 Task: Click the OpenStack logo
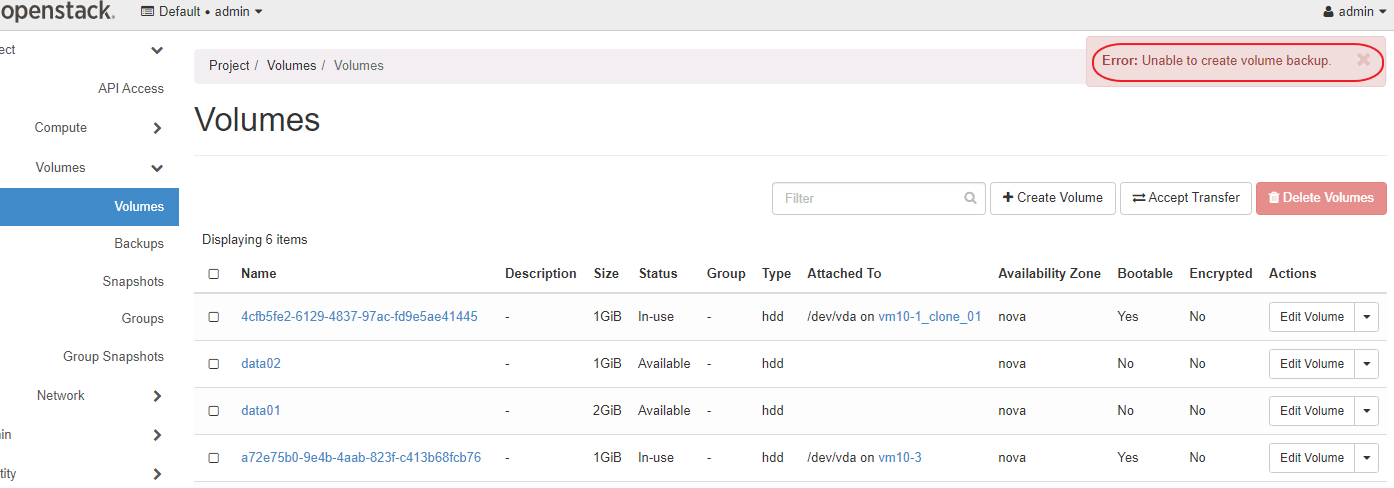(57, 12)
